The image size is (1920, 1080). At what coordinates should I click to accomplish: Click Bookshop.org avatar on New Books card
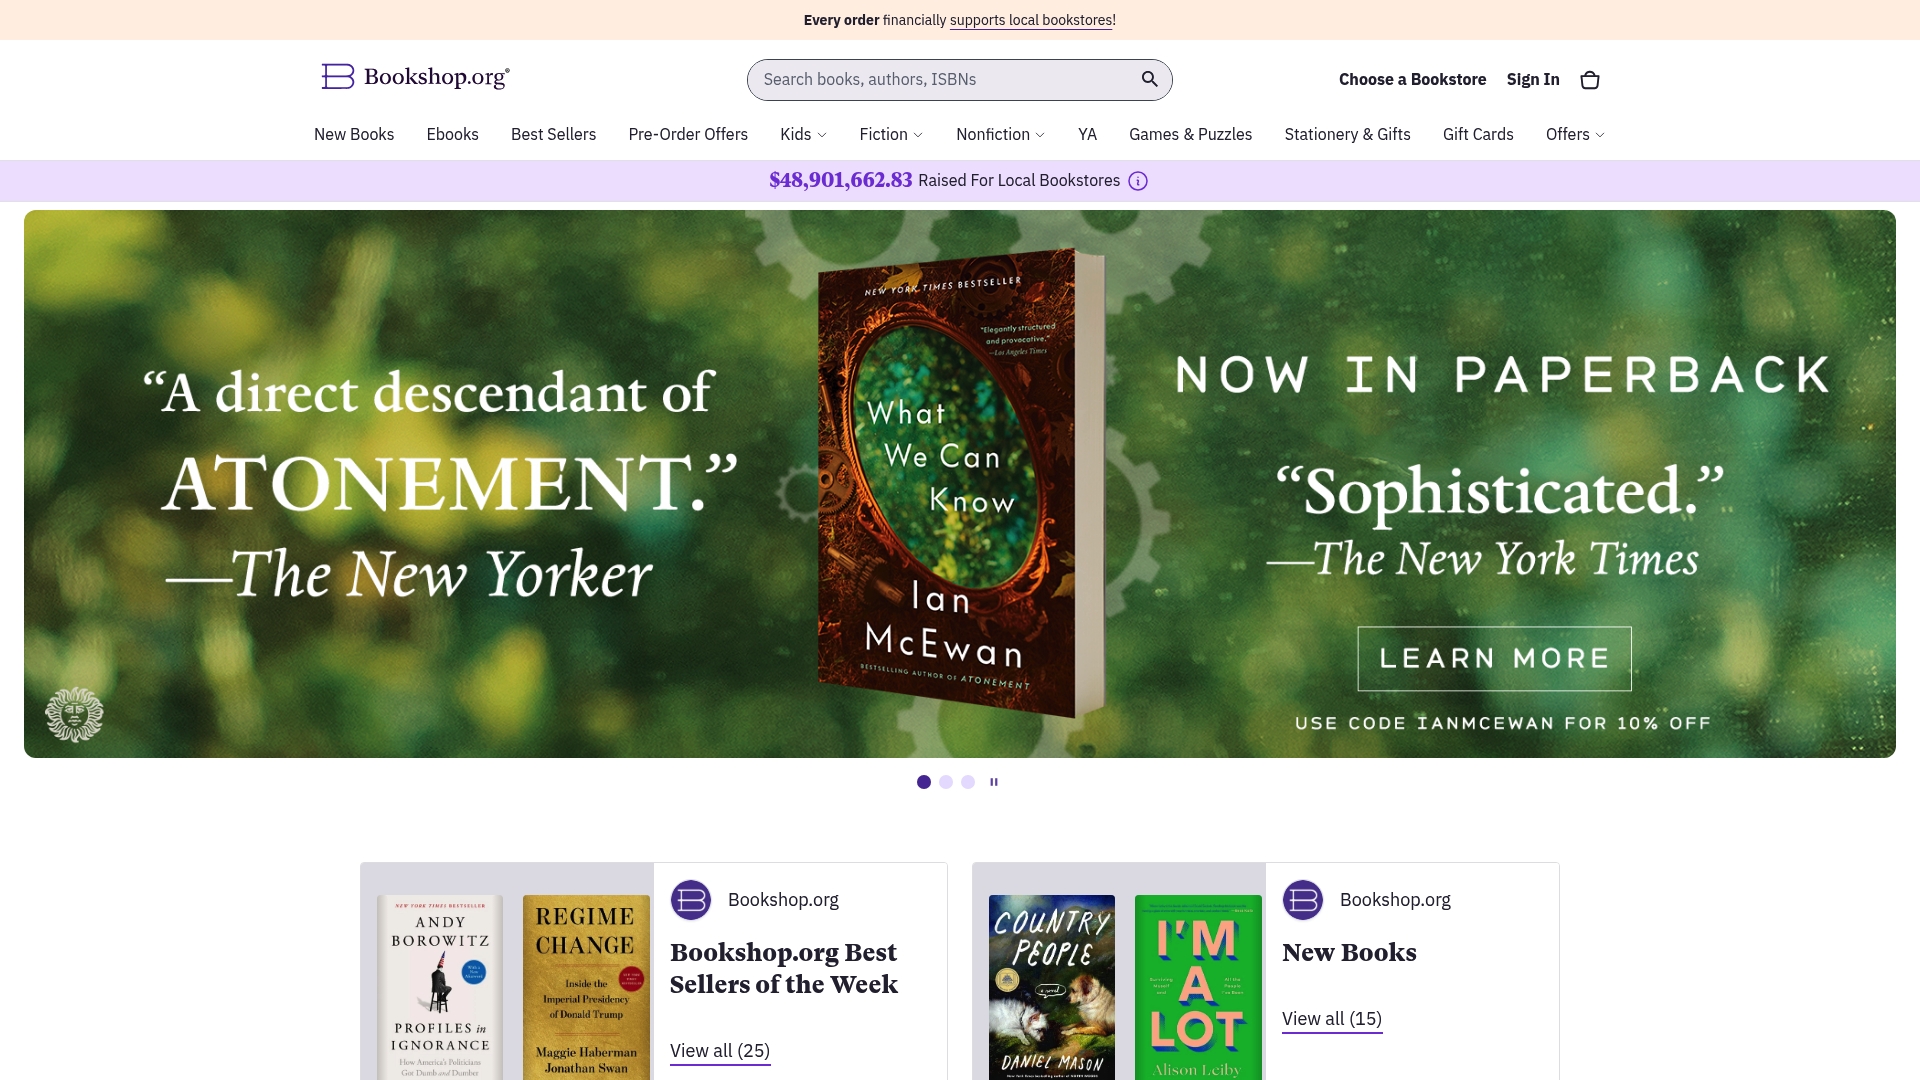[x=1303, y=900]
